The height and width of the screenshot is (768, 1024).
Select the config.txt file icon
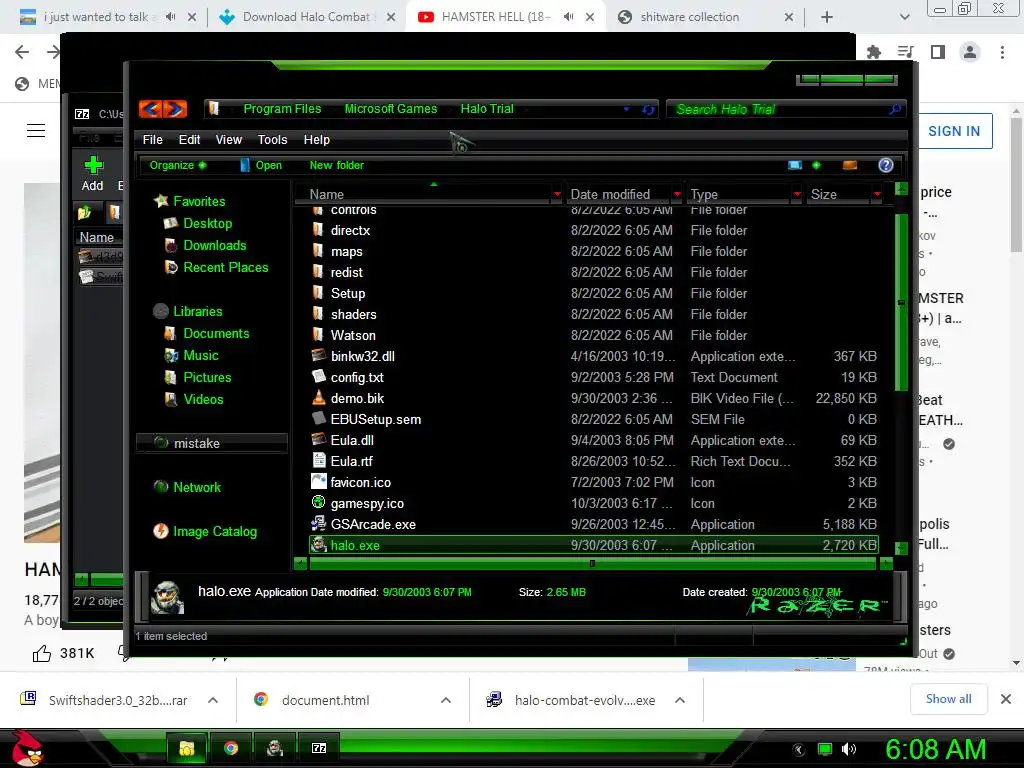click(x=318, y=377)
